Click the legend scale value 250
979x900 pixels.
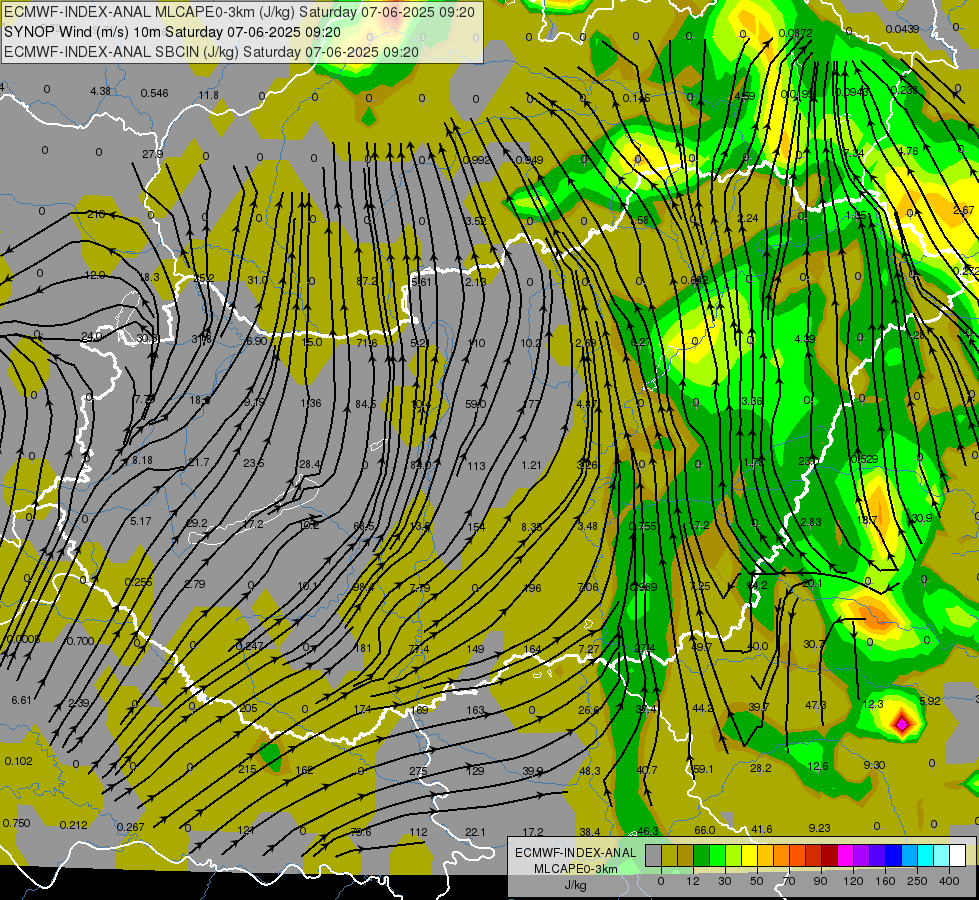917,881
